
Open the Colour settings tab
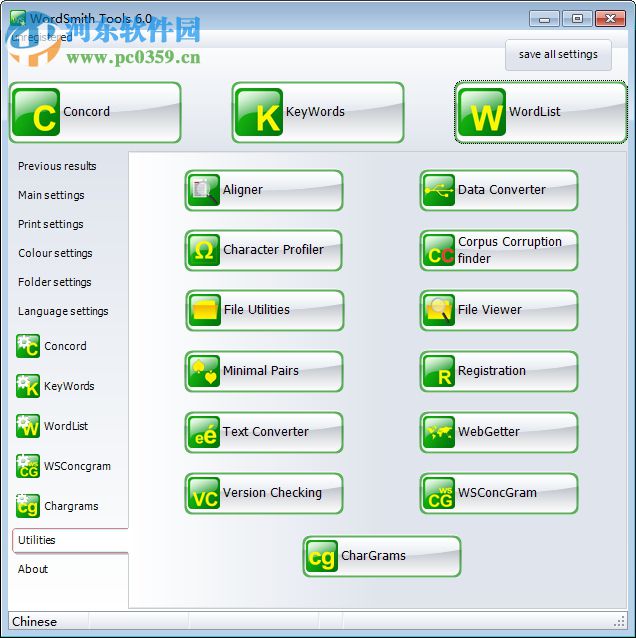(x=55, y=253)
